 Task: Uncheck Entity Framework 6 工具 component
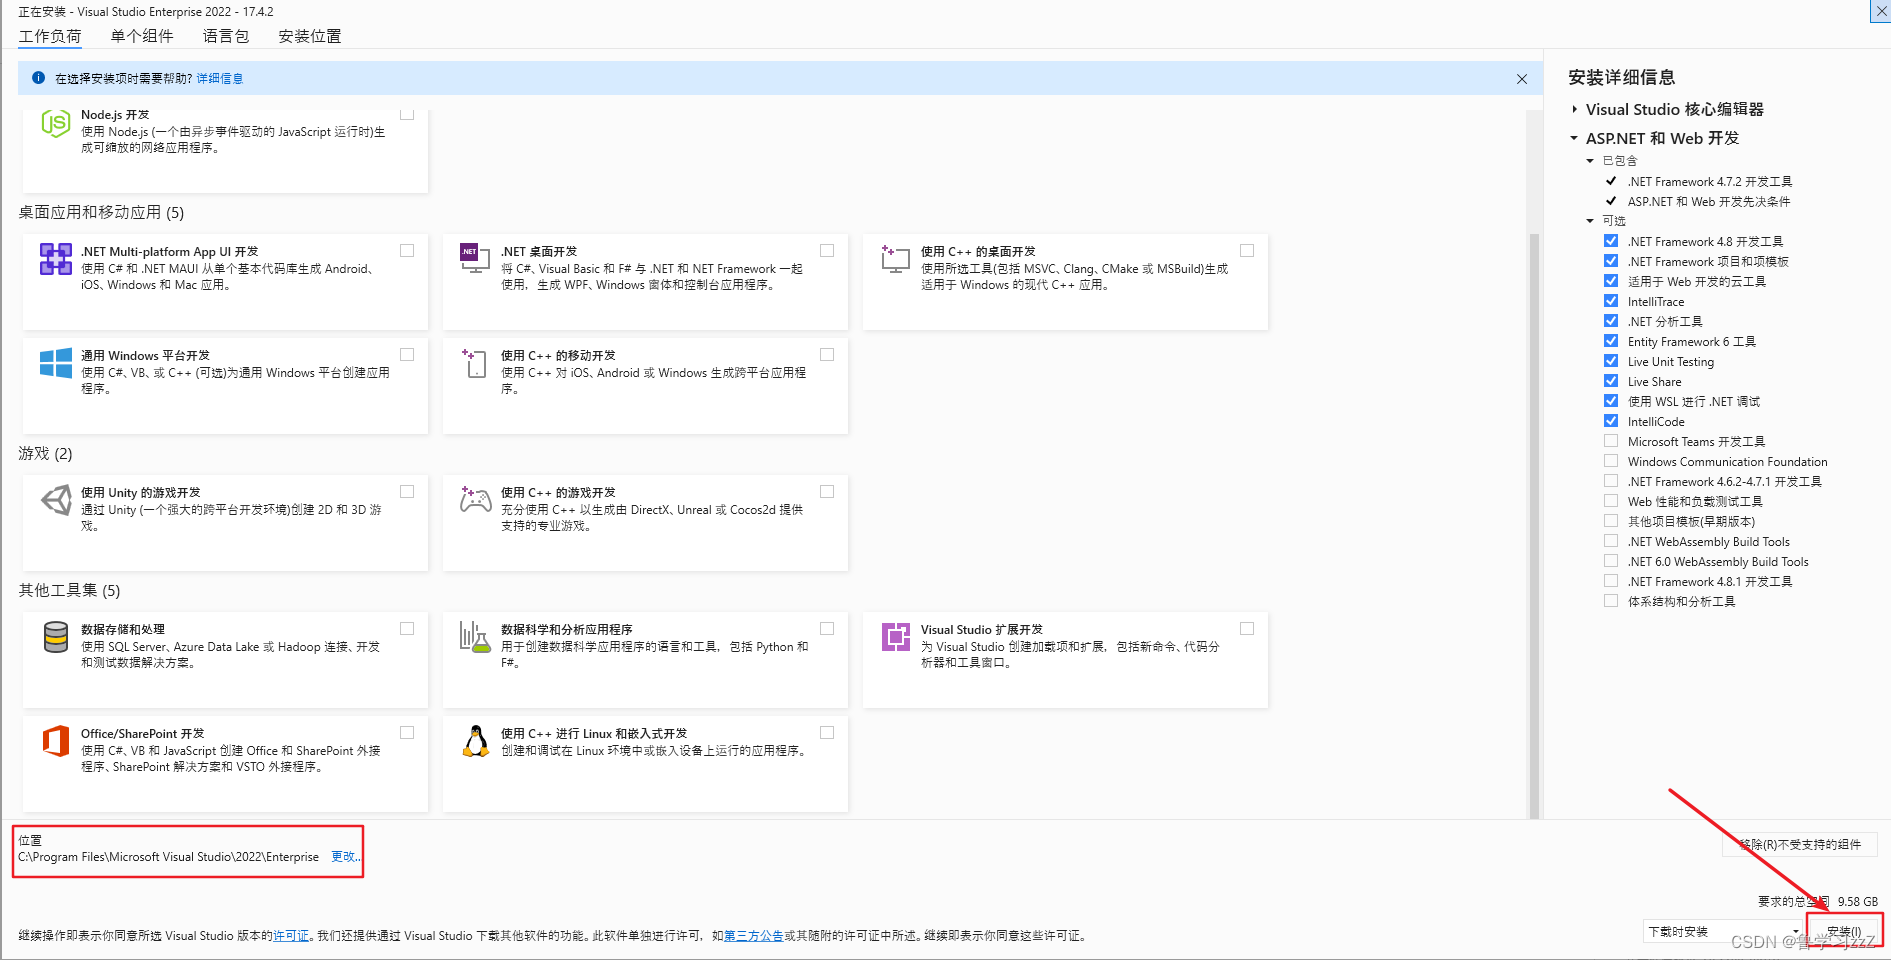[x=1611, y=341]
